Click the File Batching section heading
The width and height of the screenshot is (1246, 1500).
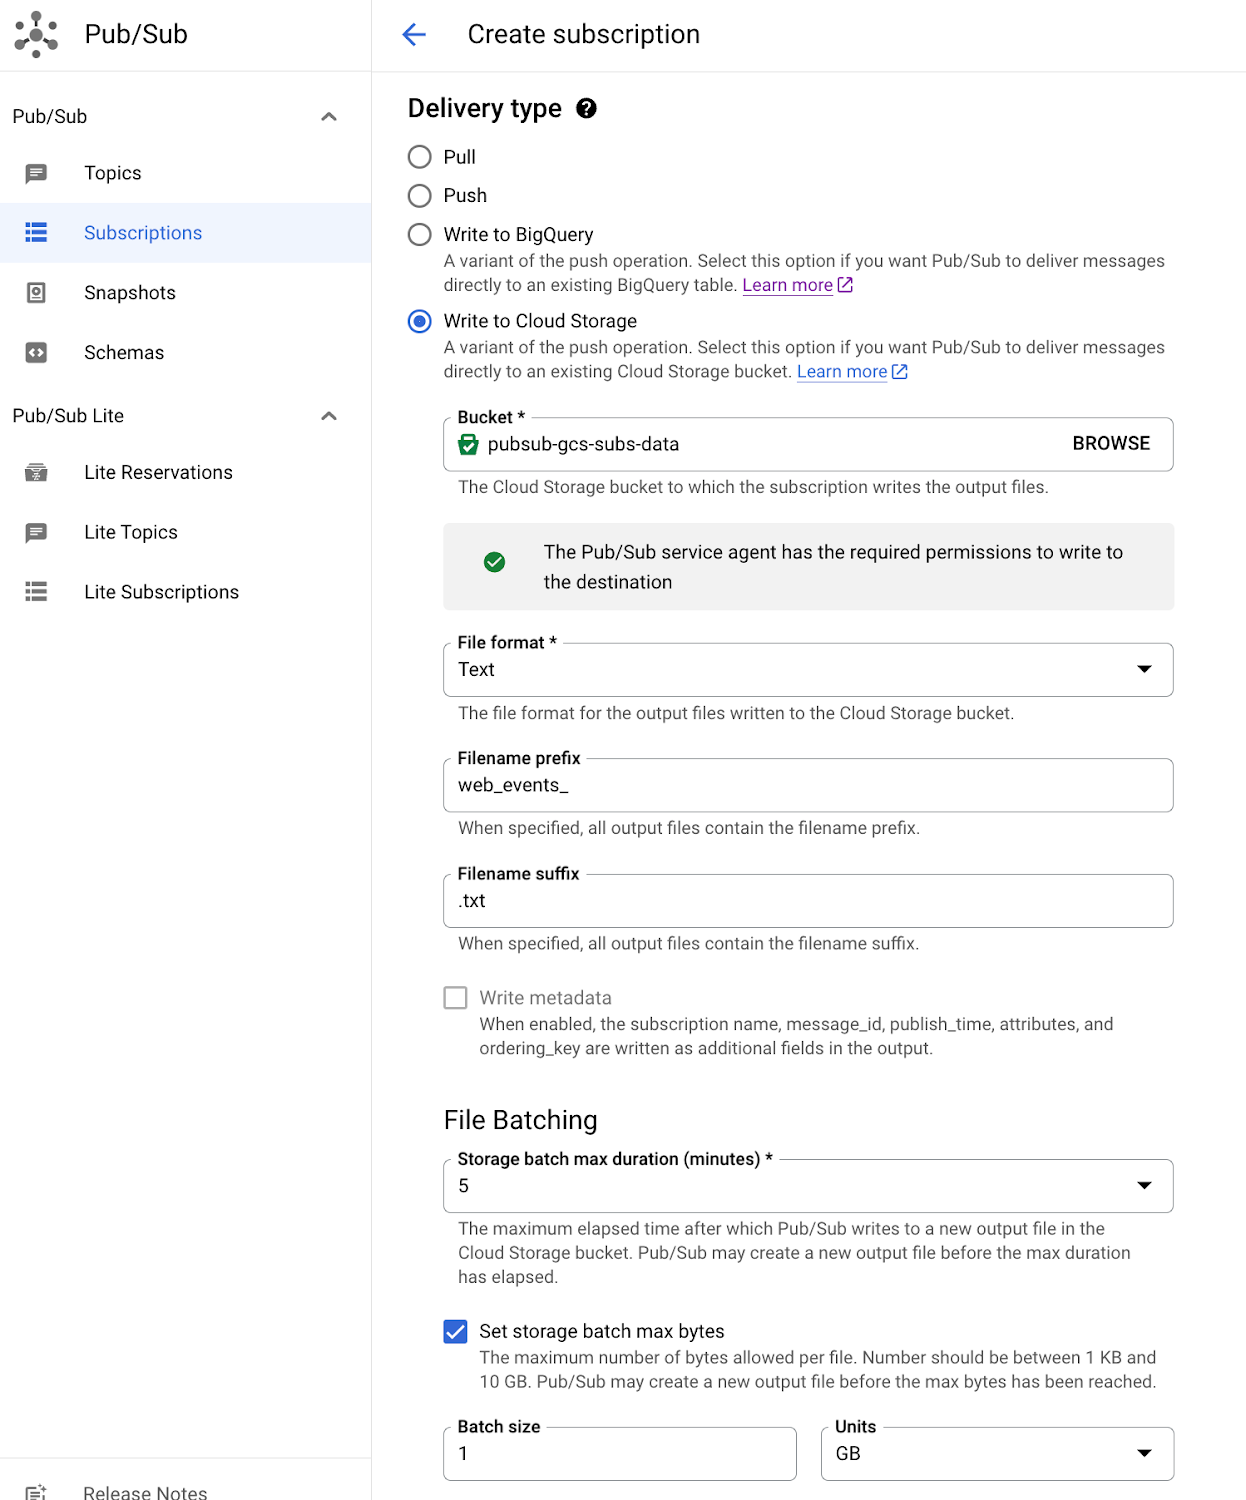point(521,1120)
